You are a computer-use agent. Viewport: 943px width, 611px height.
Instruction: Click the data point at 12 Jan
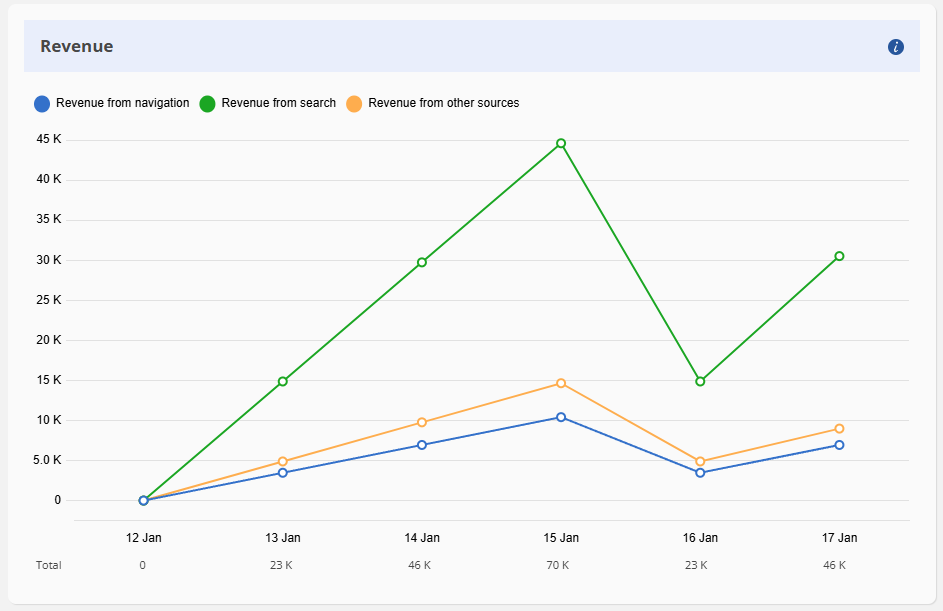(143, 500)
